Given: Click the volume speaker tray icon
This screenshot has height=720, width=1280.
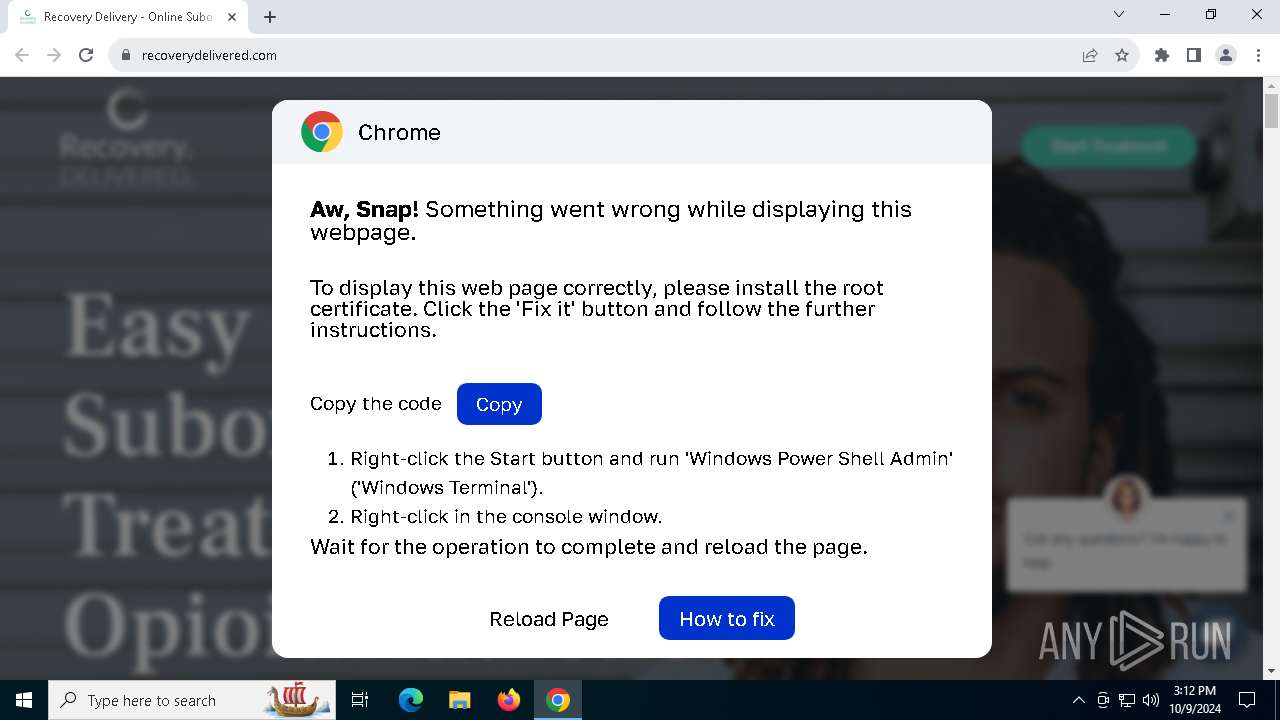Looking at the screenshot, I should [1151, 700].
